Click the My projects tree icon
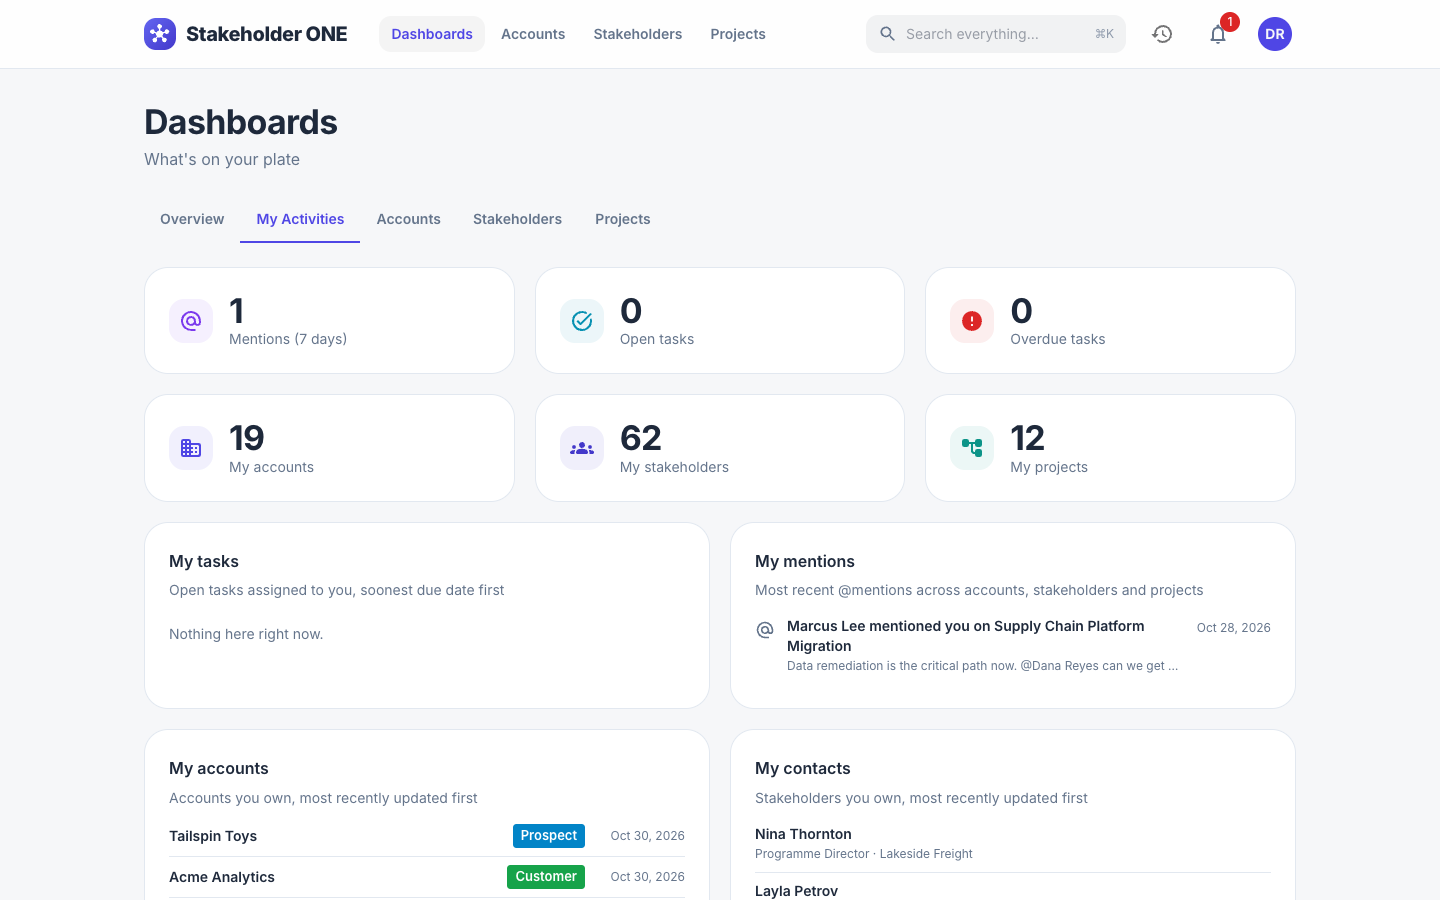Screen dimensions: 1440x900 (x=972, y=448)
